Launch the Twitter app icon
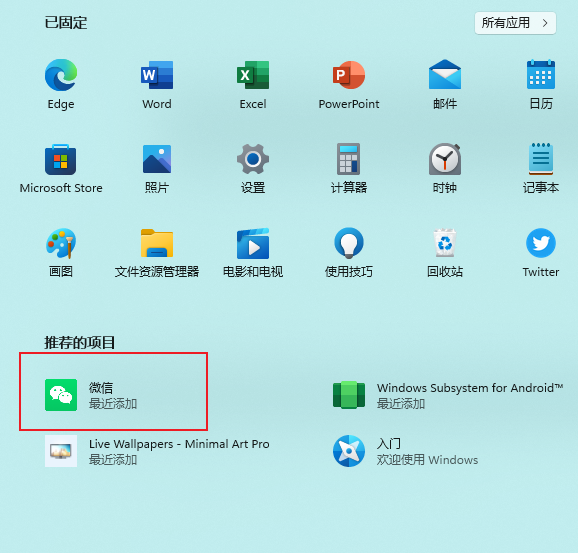Viewport: 578px width, 553px height. pos(541,243)
